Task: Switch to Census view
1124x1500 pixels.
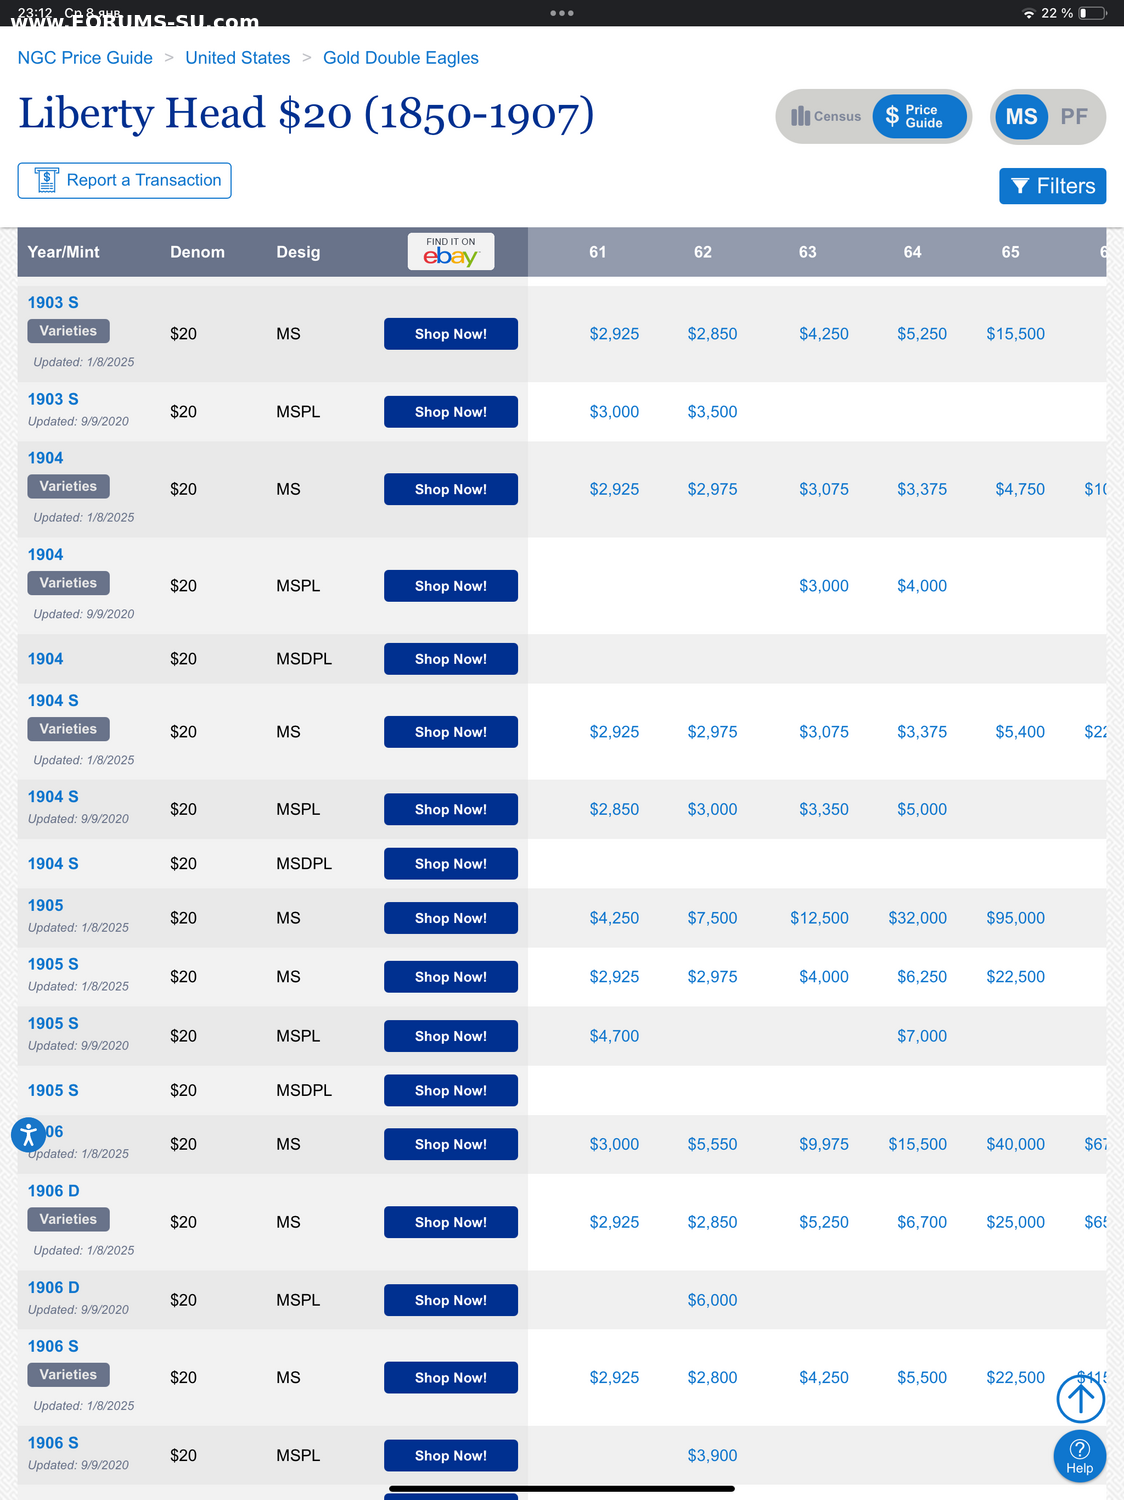Action: pos(826,117)
